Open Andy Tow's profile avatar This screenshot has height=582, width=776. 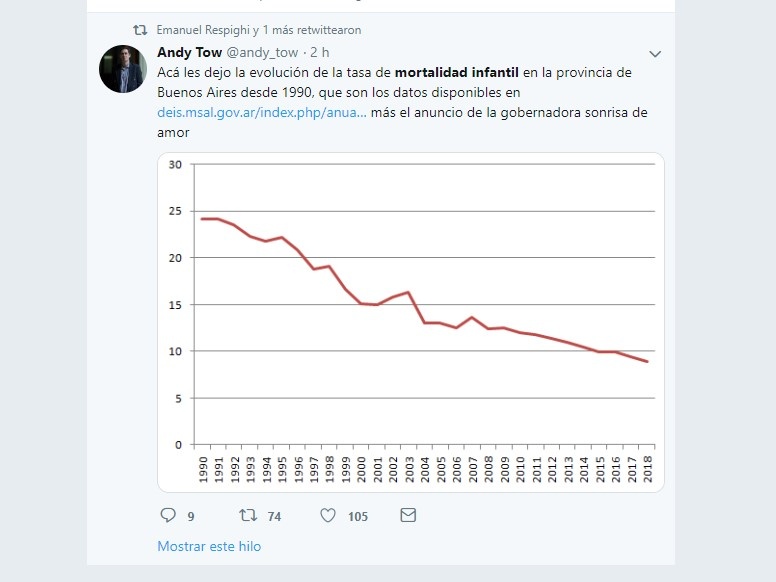[123, 69]
